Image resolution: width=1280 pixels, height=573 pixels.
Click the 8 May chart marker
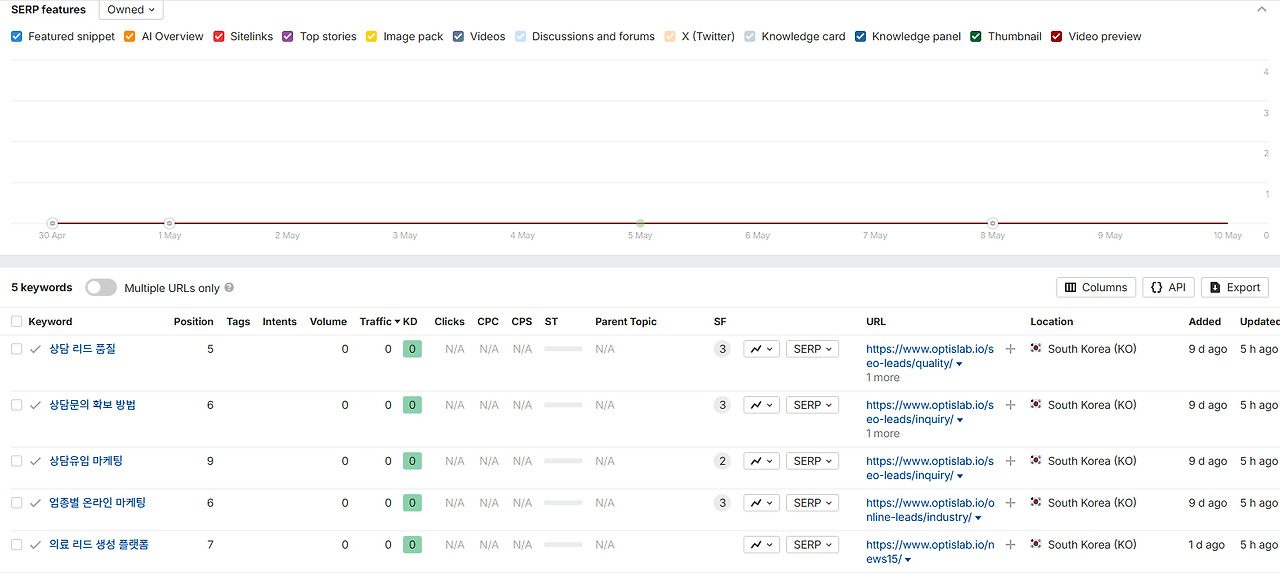coord(993,223)
